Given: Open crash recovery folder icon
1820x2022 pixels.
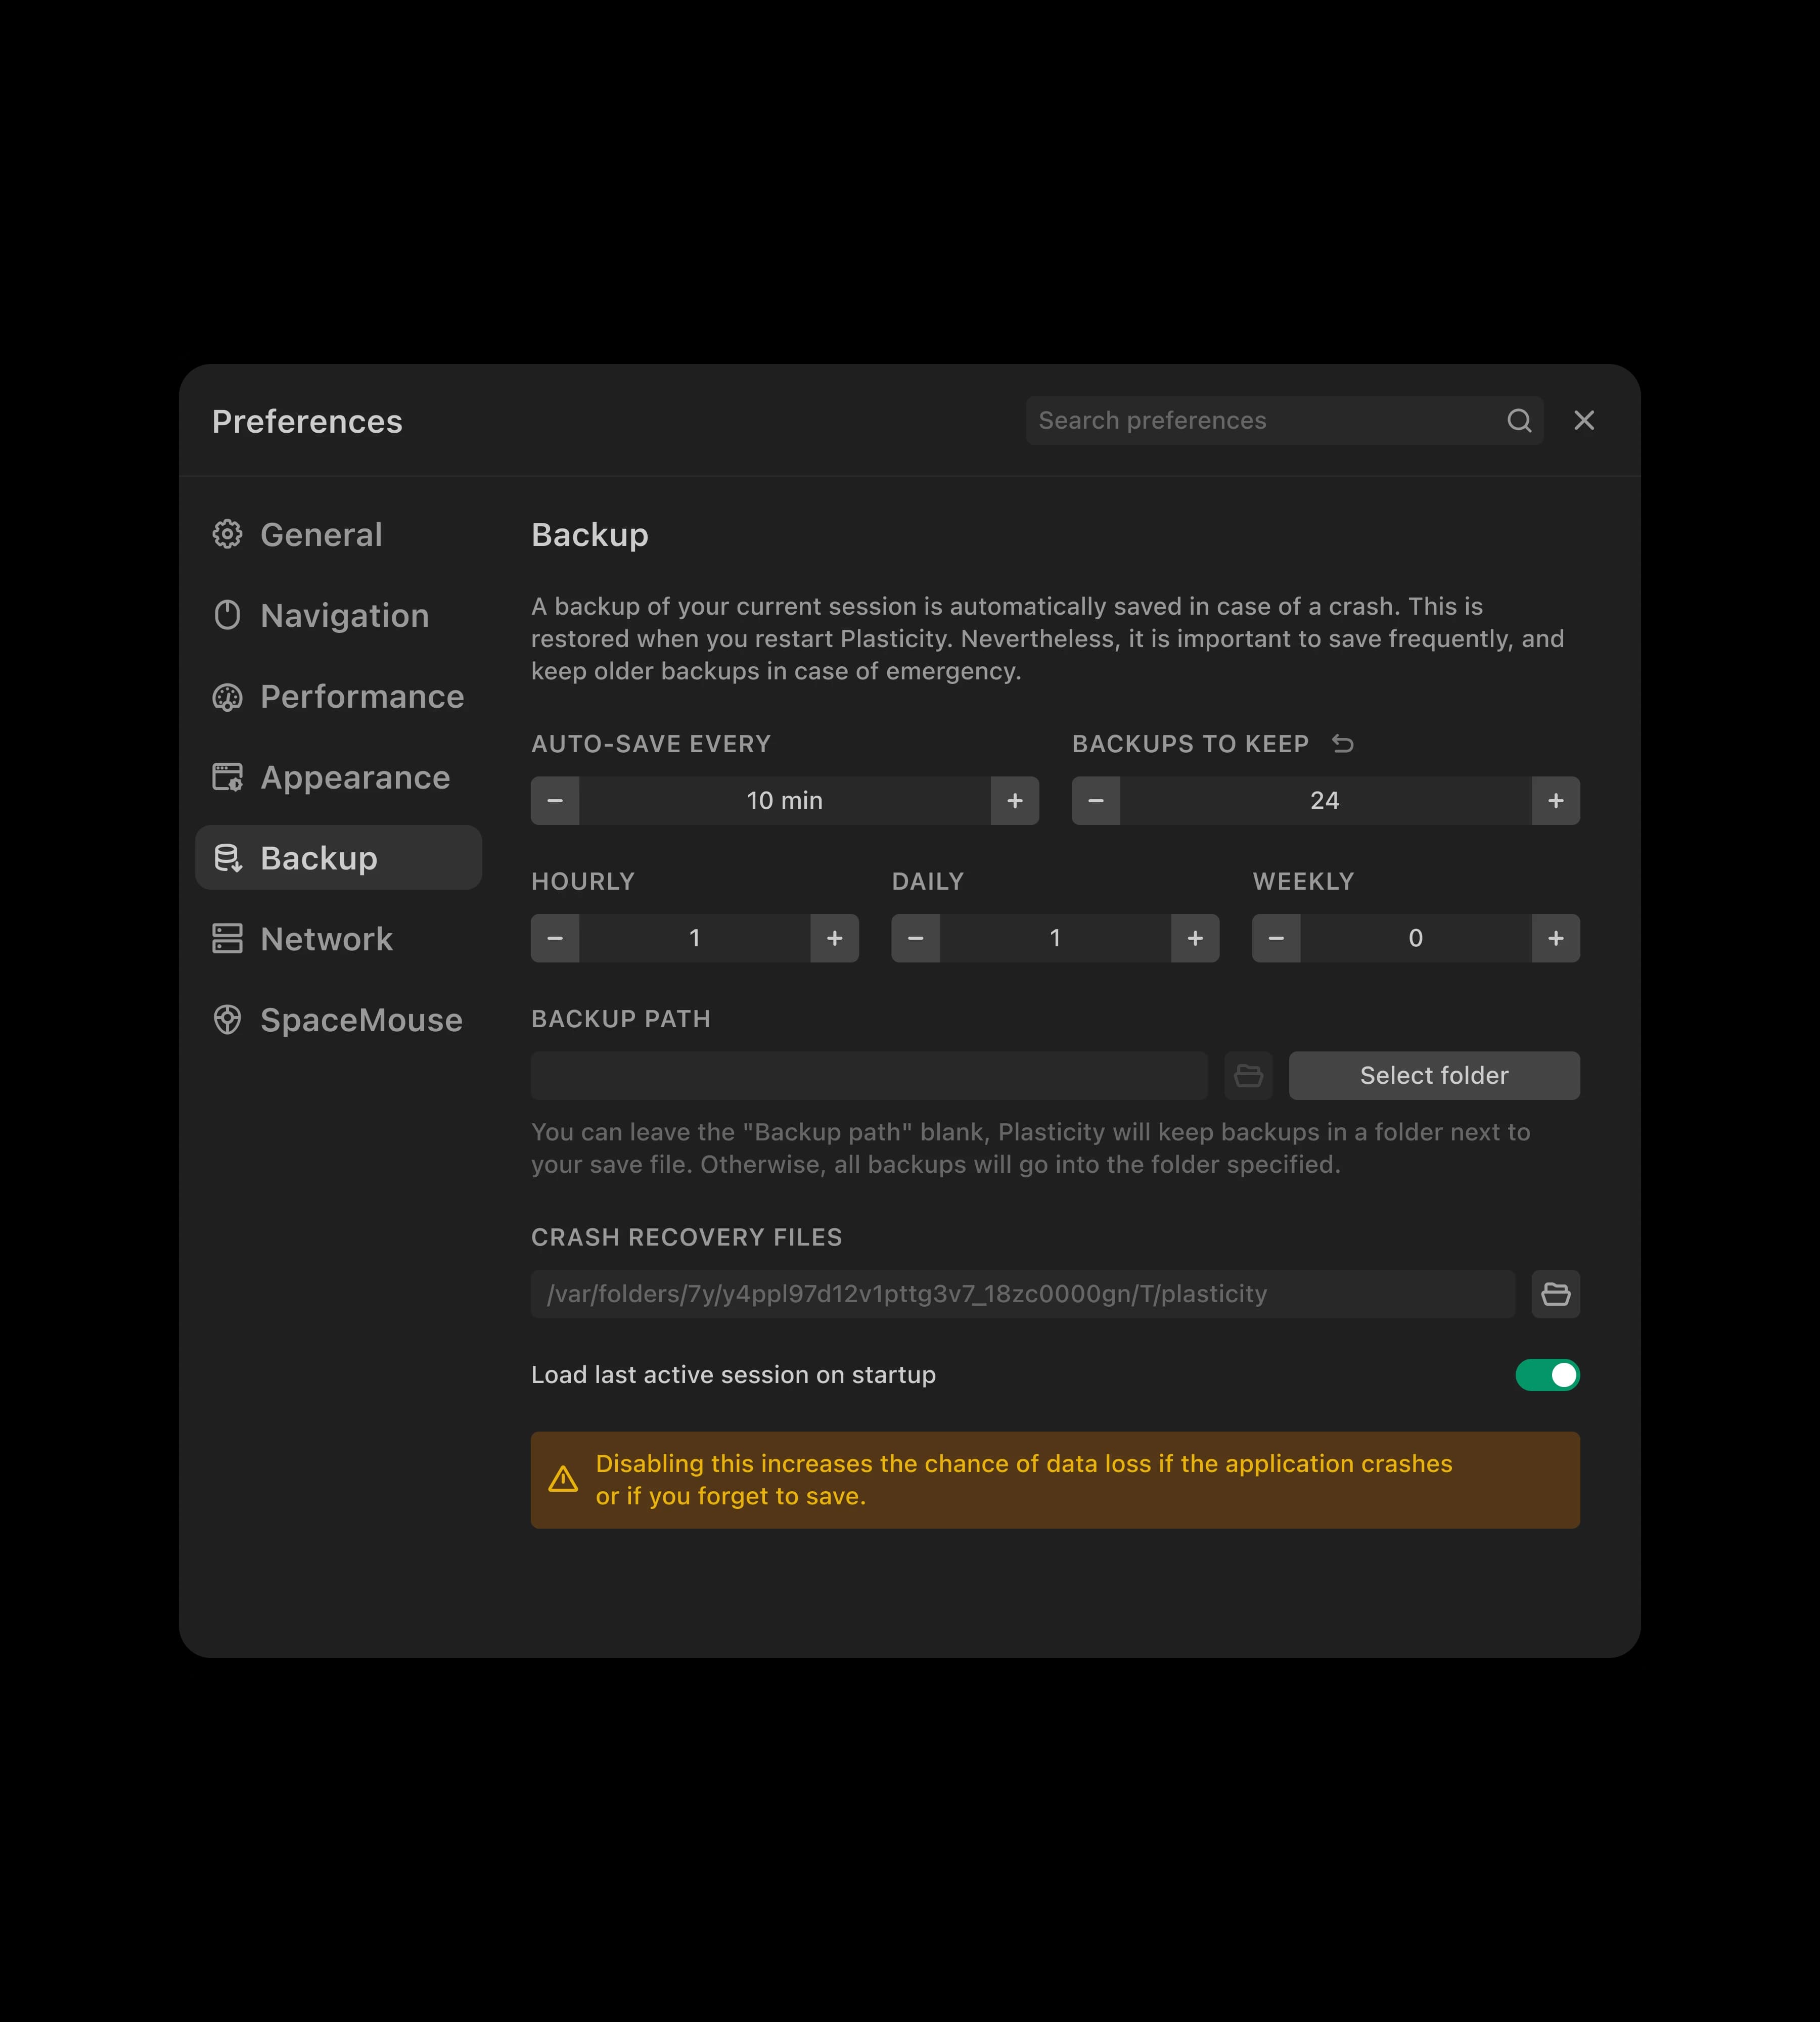Looking at the screenshot, I should pyautogui.click(x=1555, y=1294).
